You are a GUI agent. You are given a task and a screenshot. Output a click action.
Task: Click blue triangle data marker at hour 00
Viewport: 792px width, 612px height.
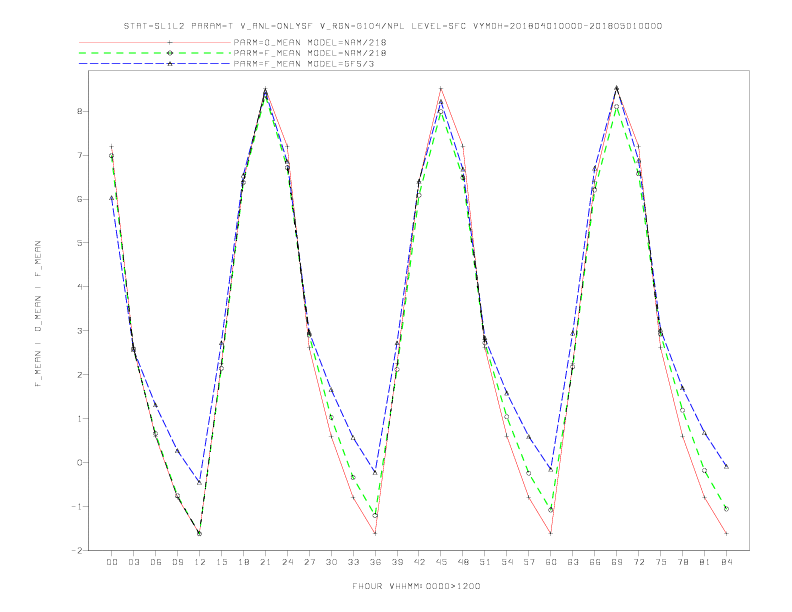(x=112, y=198)
